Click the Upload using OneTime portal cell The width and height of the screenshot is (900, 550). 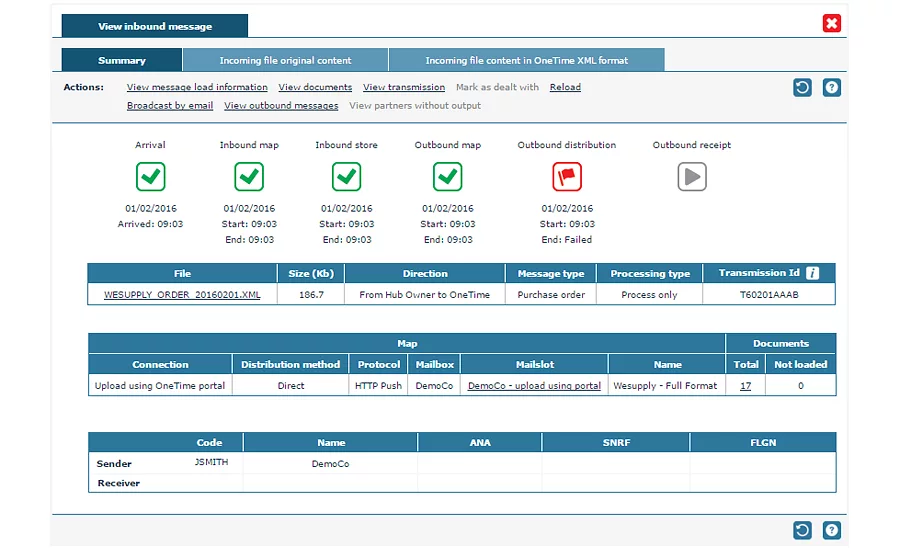click(160, 386)
